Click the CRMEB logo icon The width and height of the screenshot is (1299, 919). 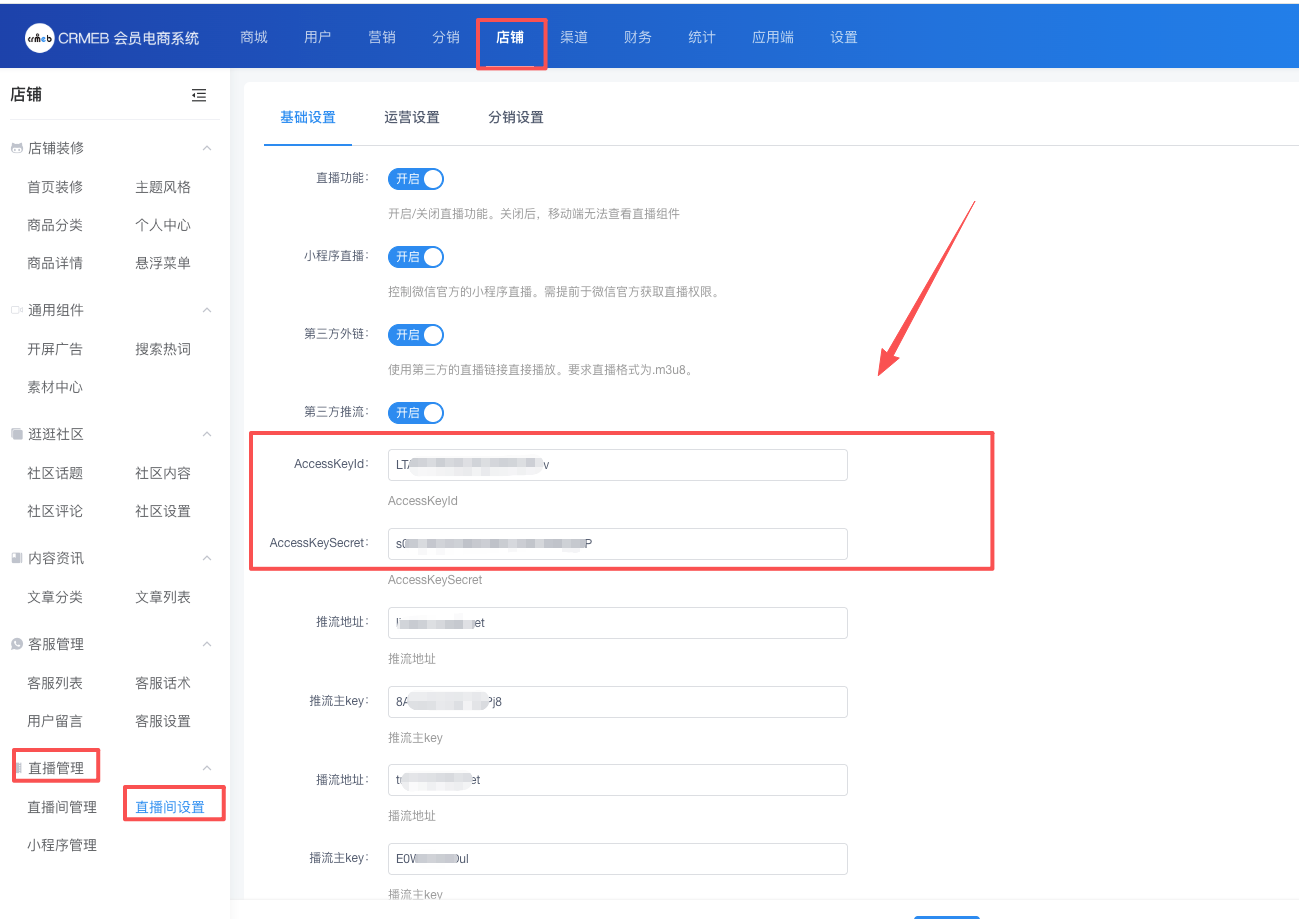coord(39,38)
